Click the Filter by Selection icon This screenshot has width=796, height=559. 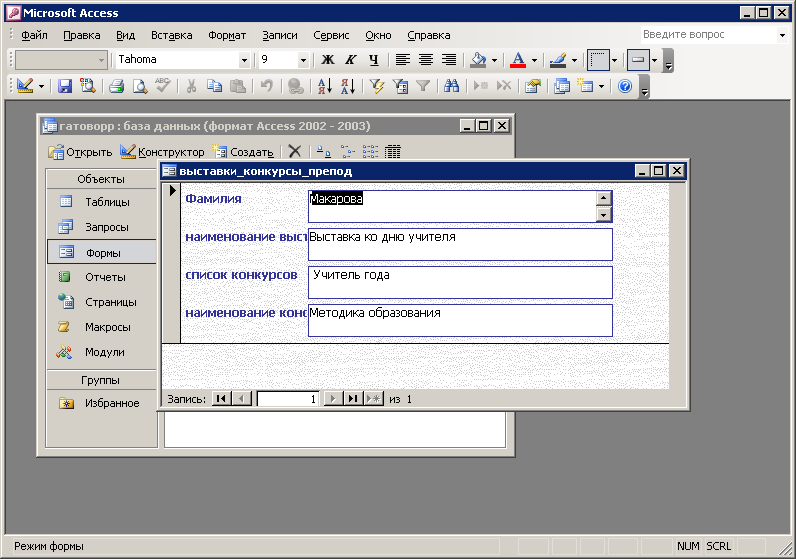click(377, 86)
